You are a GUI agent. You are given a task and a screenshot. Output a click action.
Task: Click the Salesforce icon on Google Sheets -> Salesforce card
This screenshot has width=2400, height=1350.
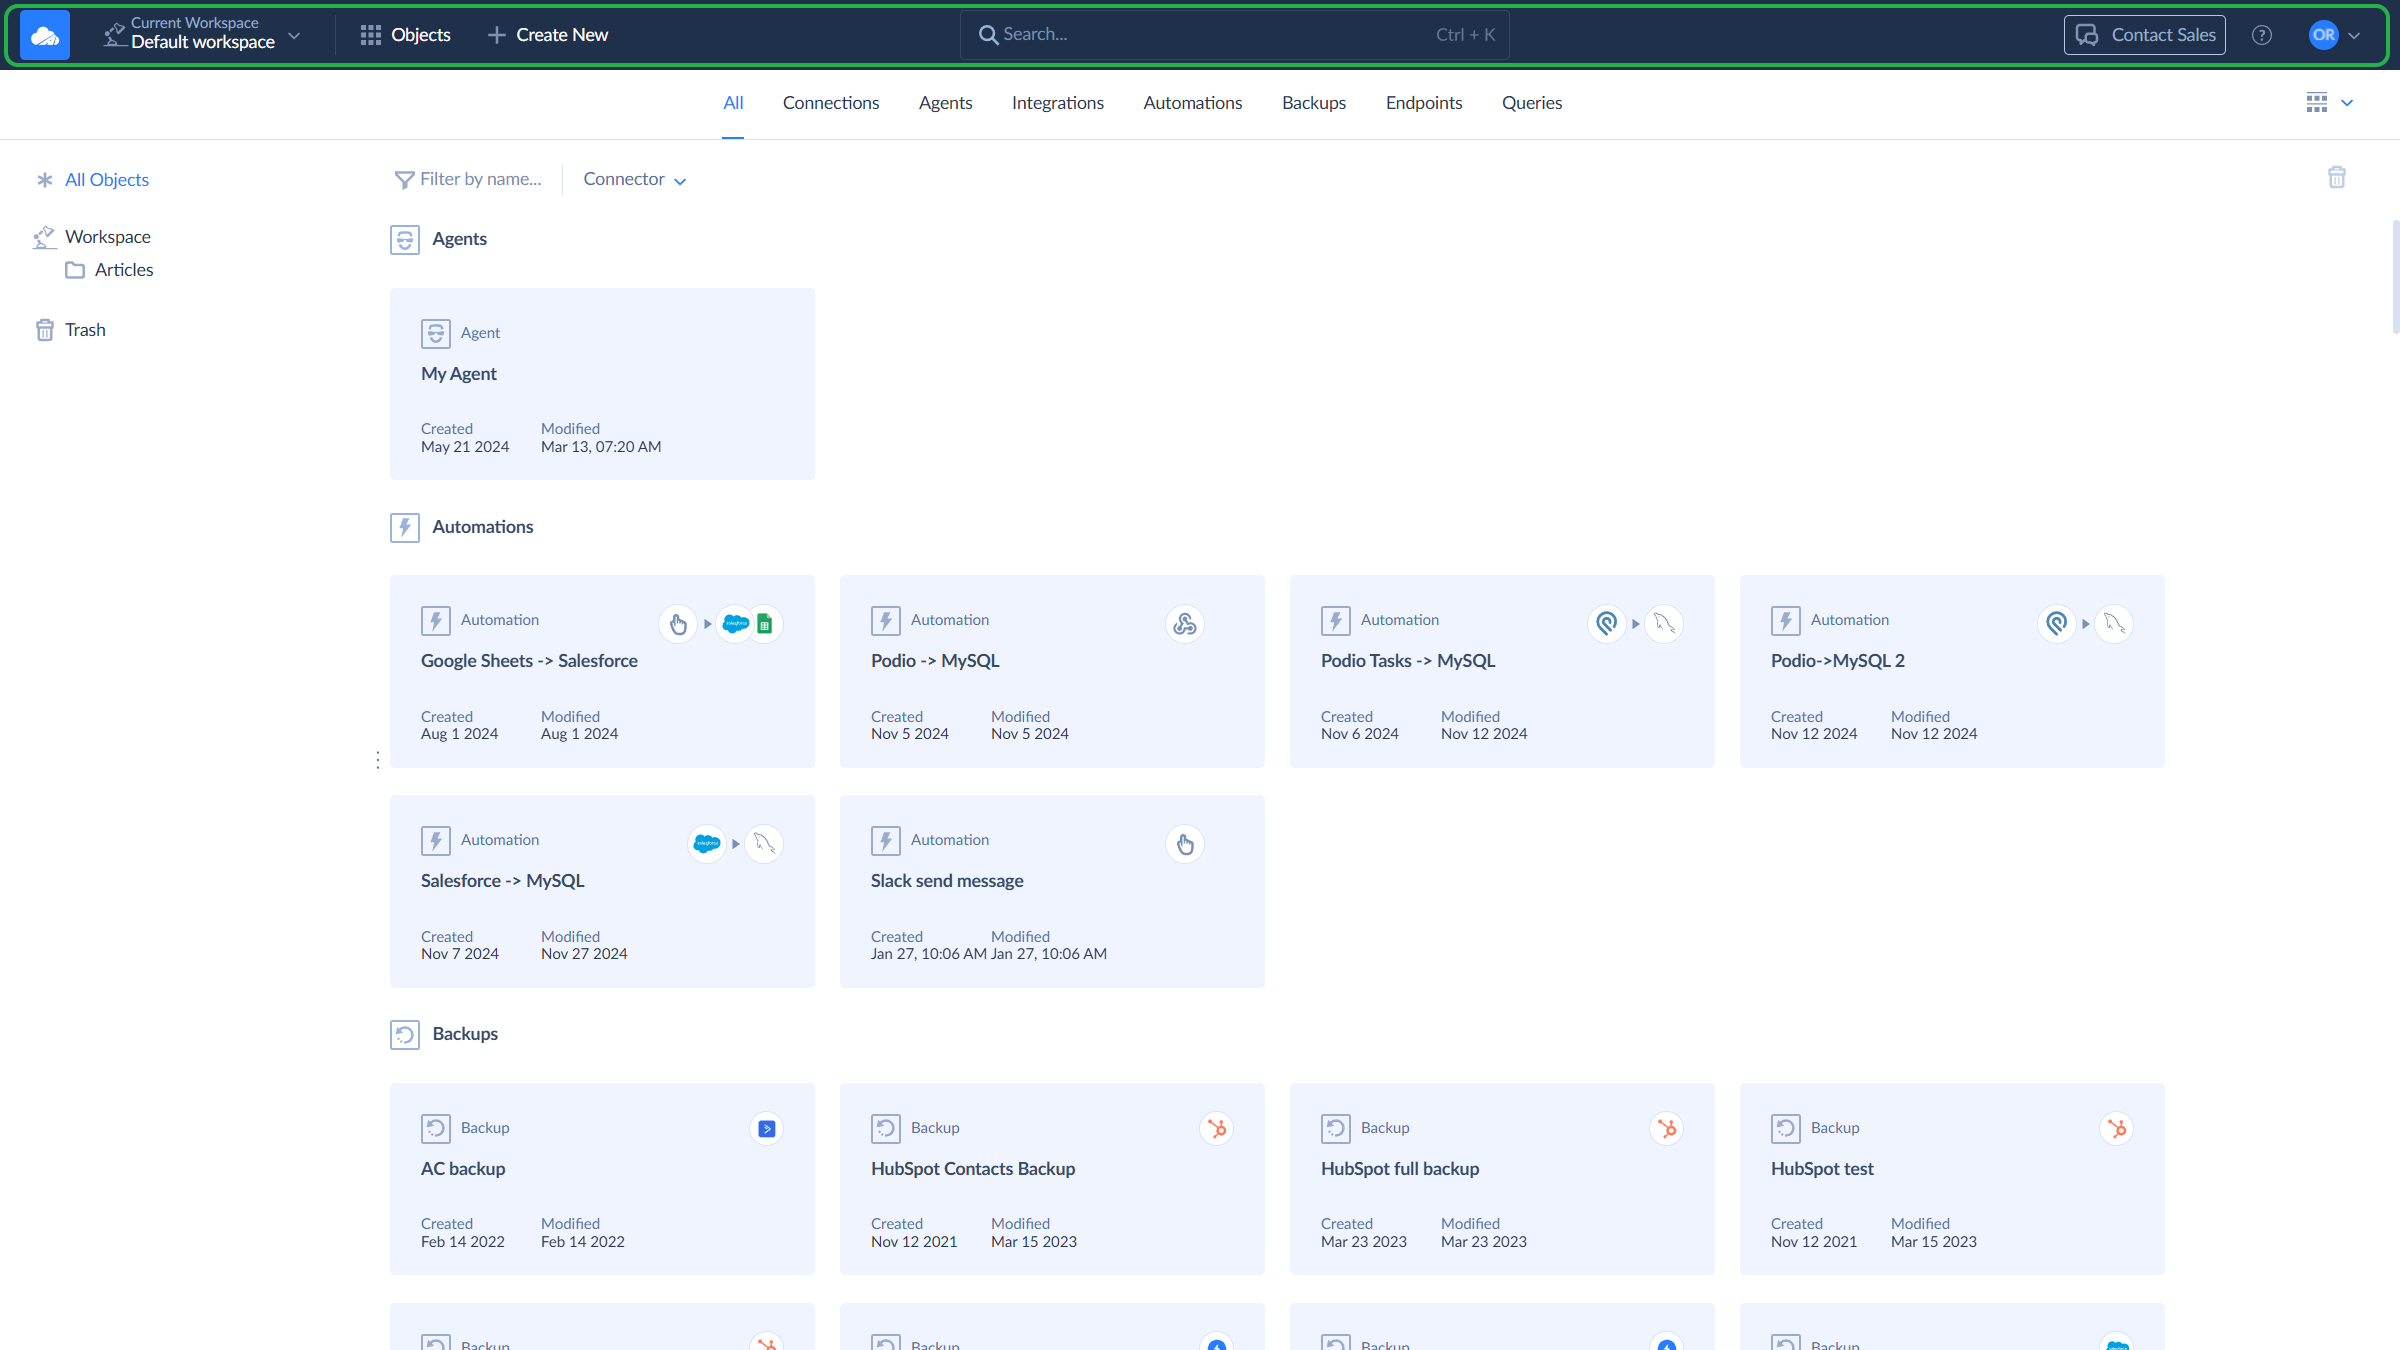tap(736, 624)
